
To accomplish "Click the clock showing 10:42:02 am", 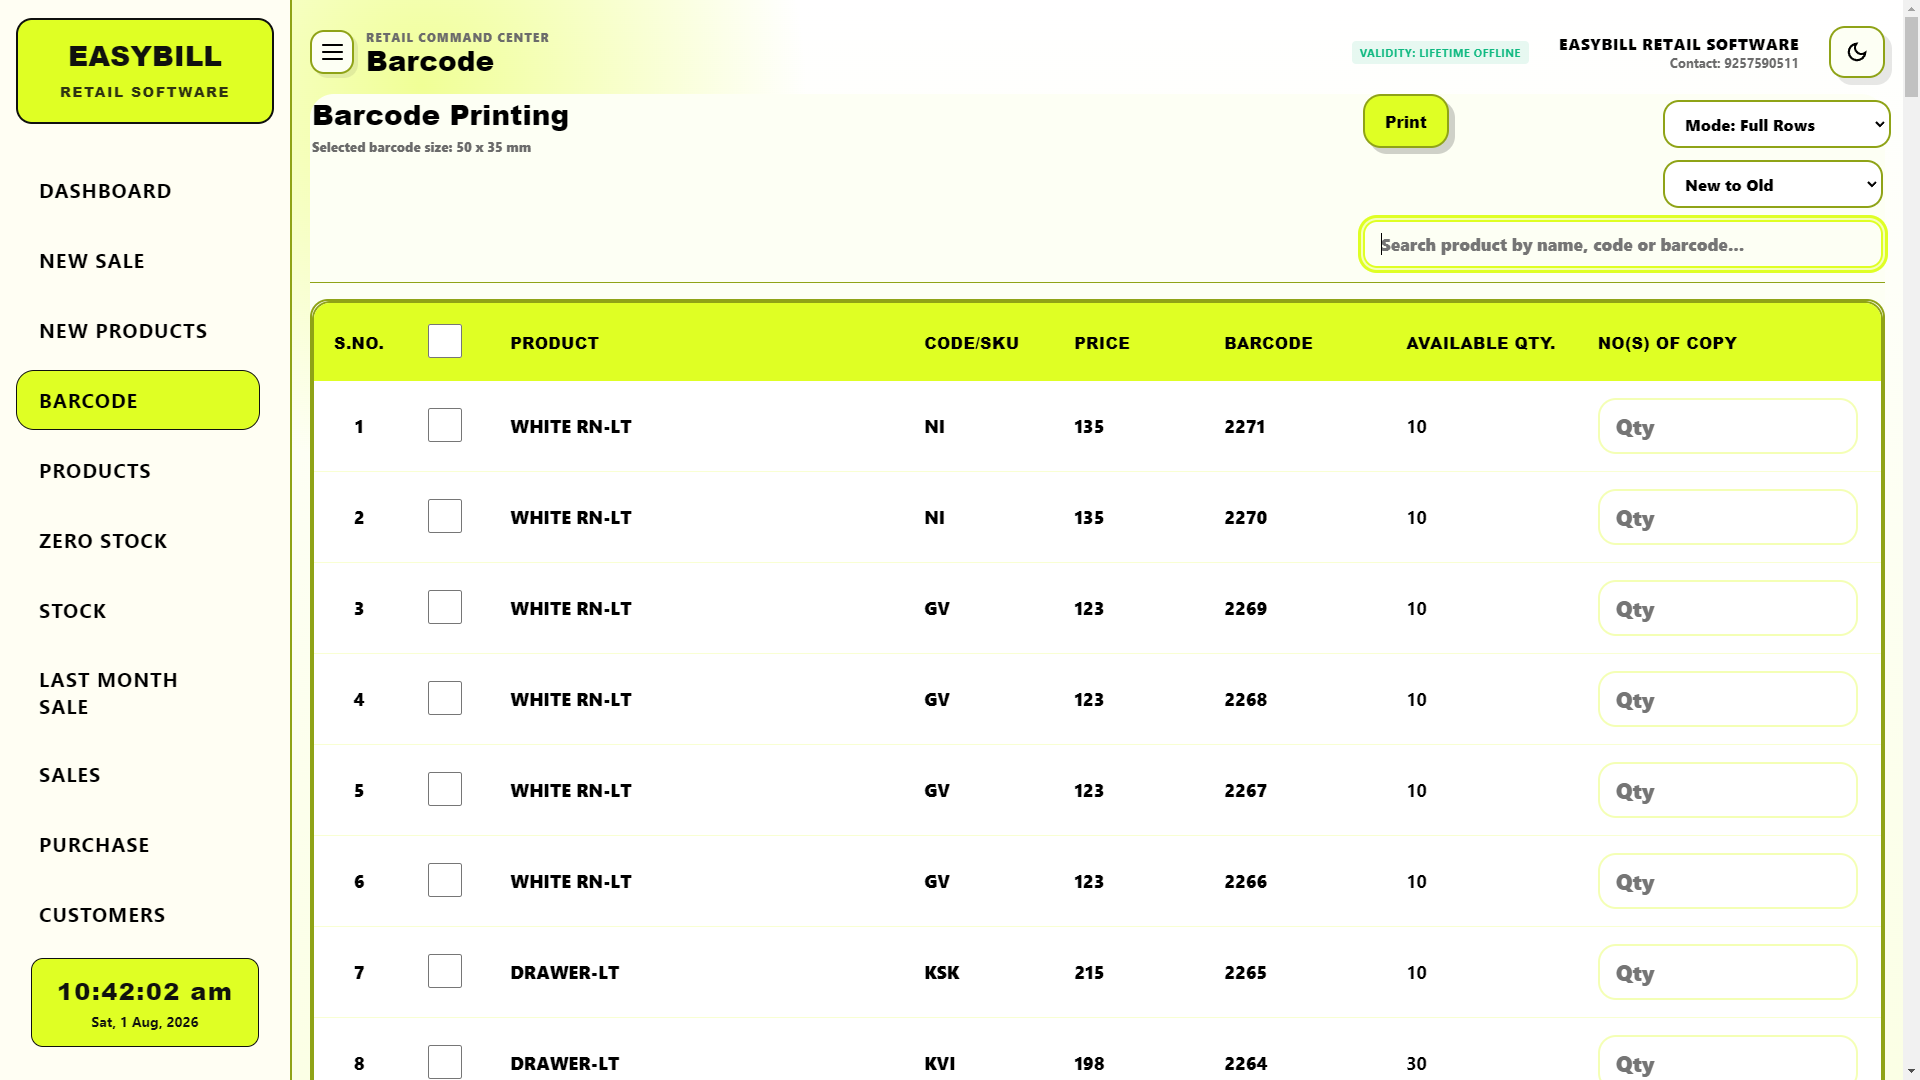I will point(145,992).
